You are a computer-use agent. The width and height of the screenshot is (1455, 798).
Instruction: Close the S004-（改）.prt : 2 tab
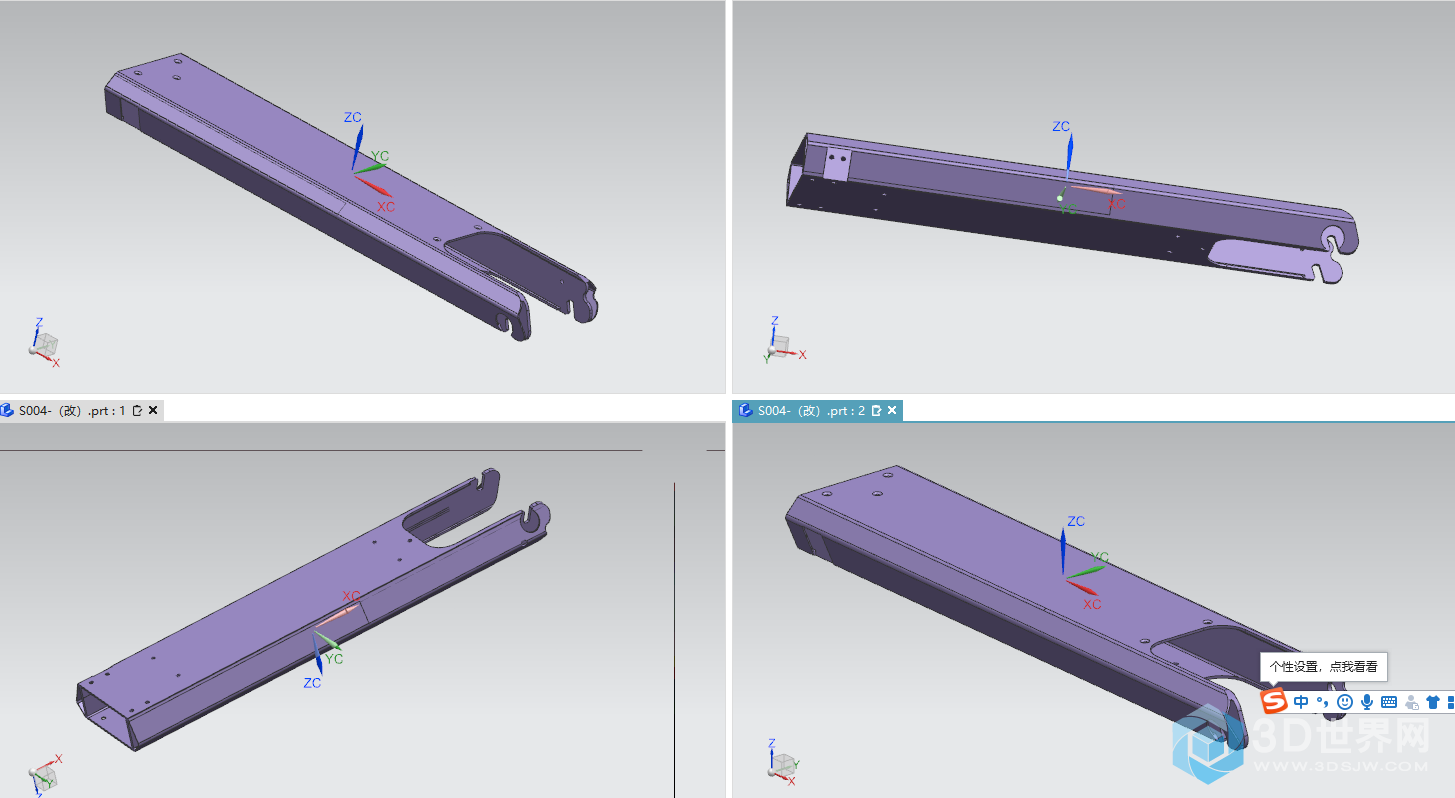(891, 410)
